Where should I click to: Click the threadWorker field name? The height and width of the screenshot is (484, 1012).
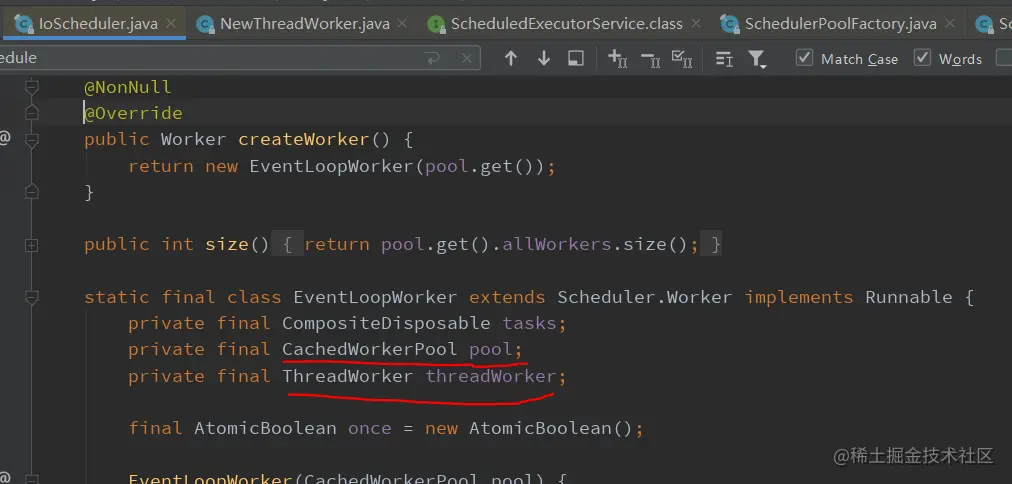click(490, 376)
